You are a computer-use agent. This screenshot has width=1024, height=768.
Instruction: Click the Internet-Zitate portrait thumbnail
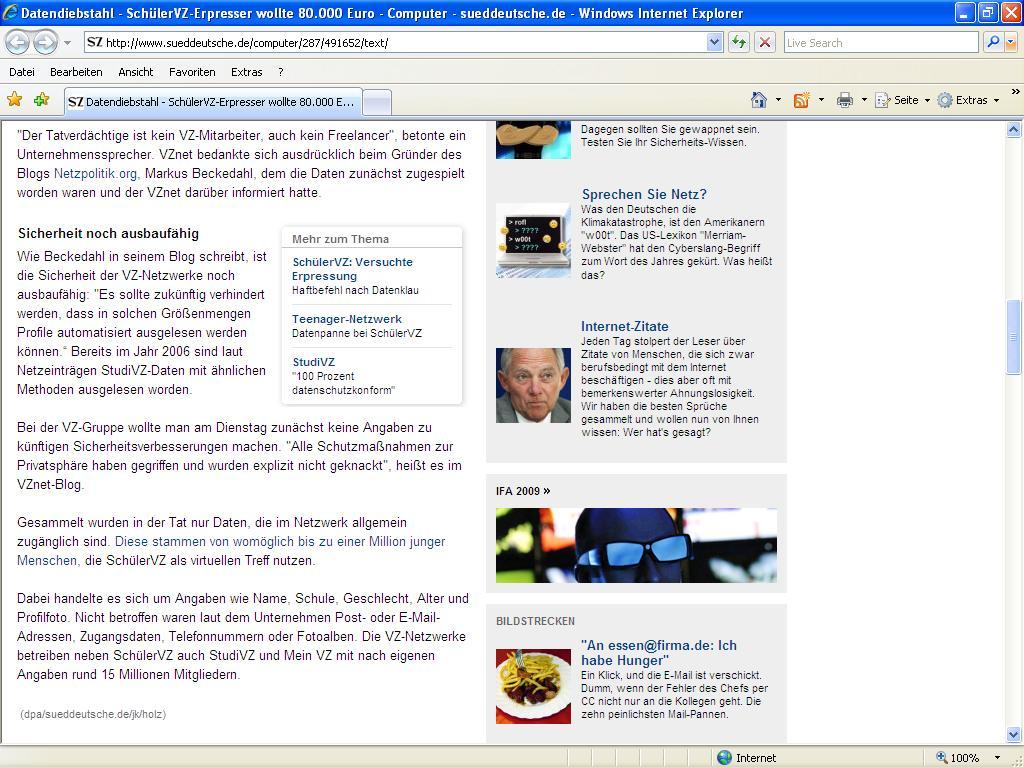click(x=533, y=385)
